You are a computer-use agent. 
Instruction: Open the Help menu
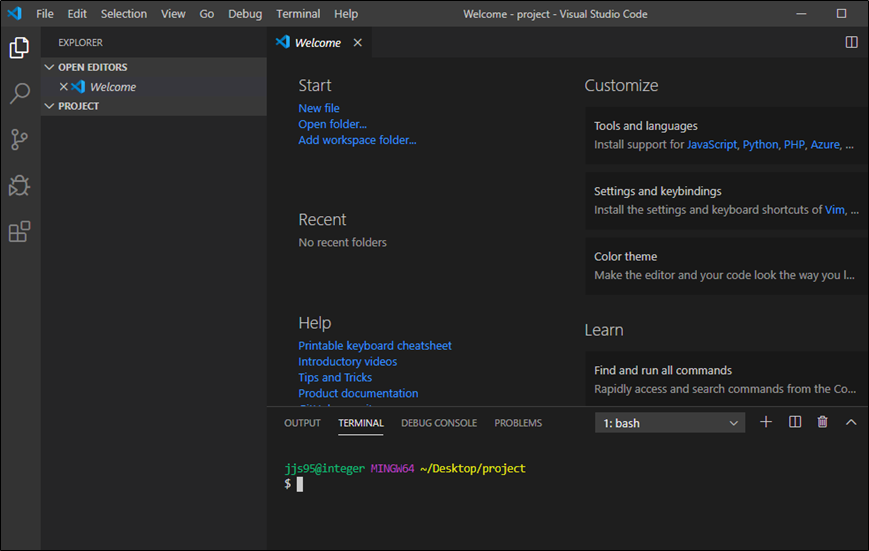[346, 14]
